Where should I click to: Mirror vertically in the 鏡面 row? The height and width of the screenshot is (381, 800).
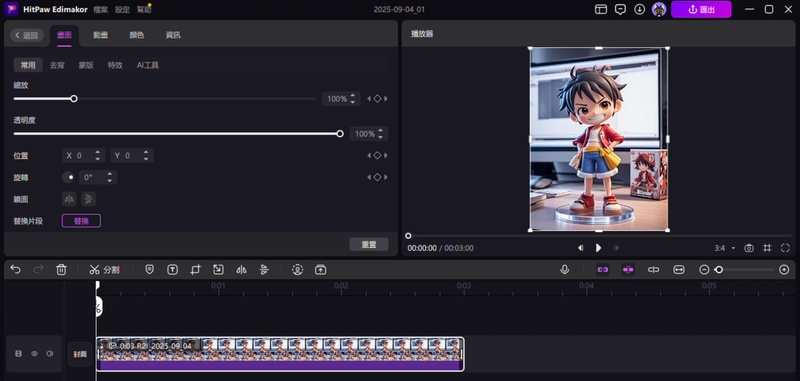click(x=88, y=198)
